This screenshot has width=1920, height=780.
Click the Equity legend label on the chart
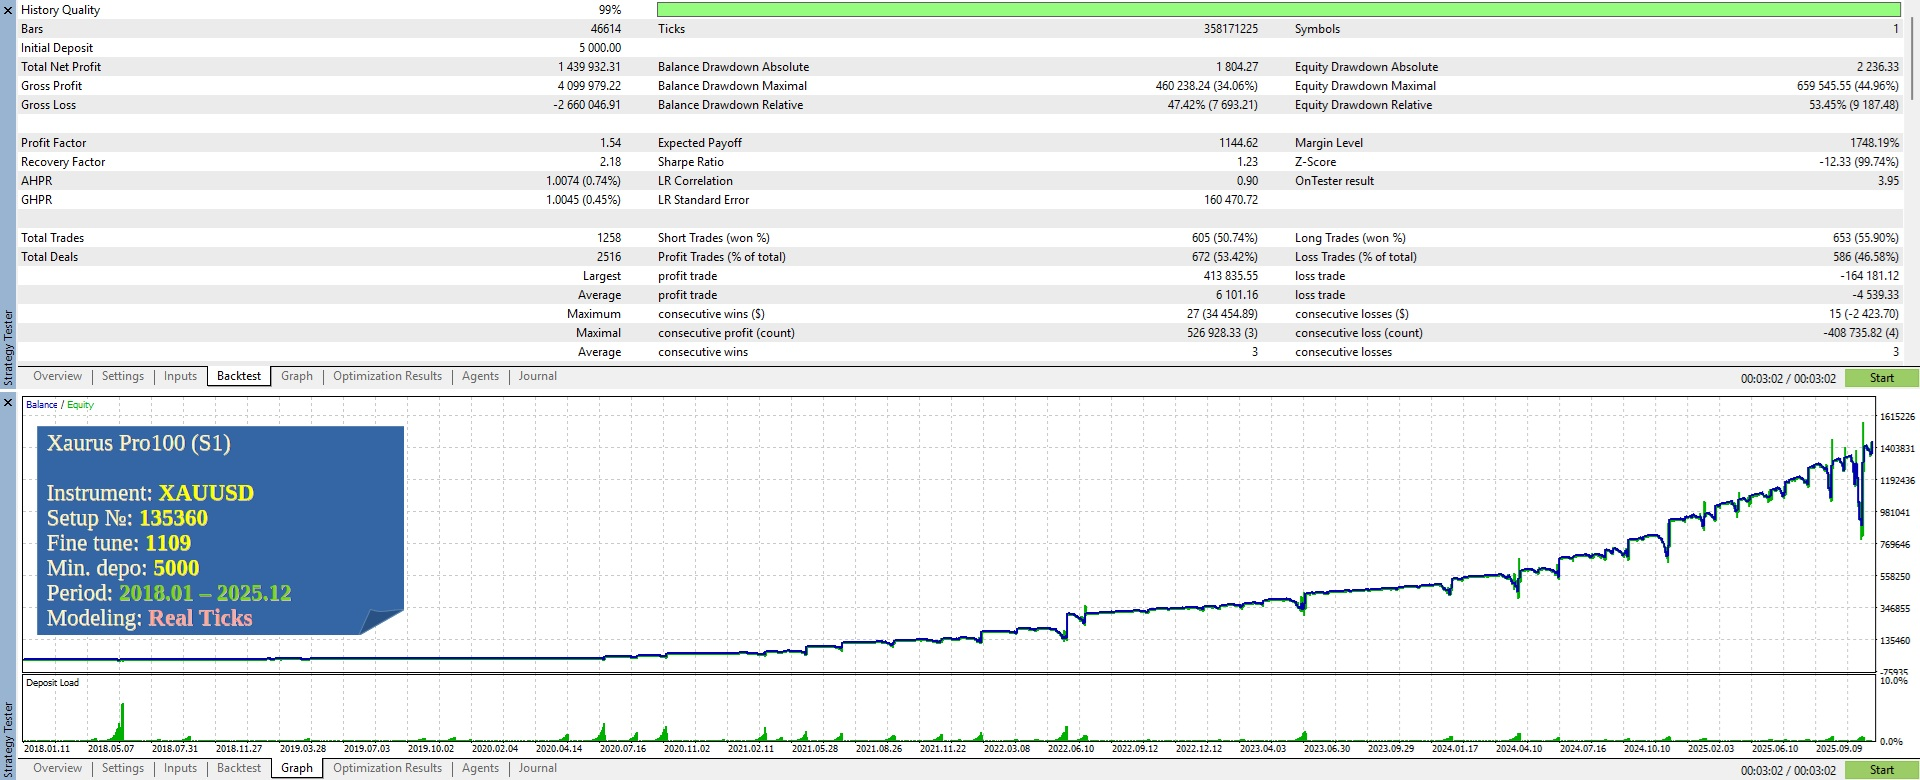[x=80, y=405]
